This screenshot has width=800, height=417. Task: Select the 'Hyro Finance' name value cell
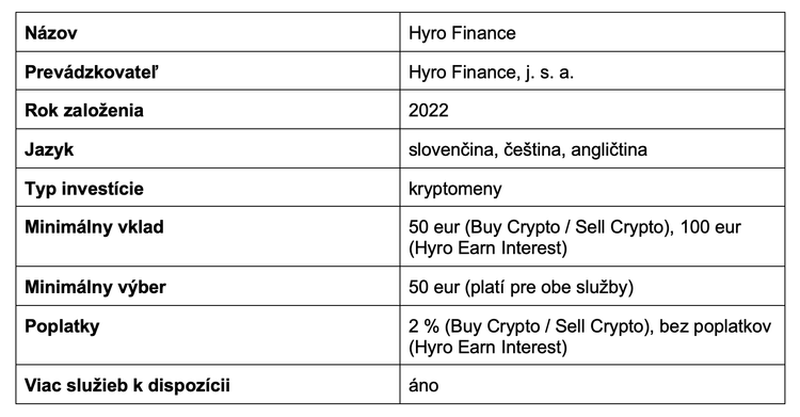[461, 34]
